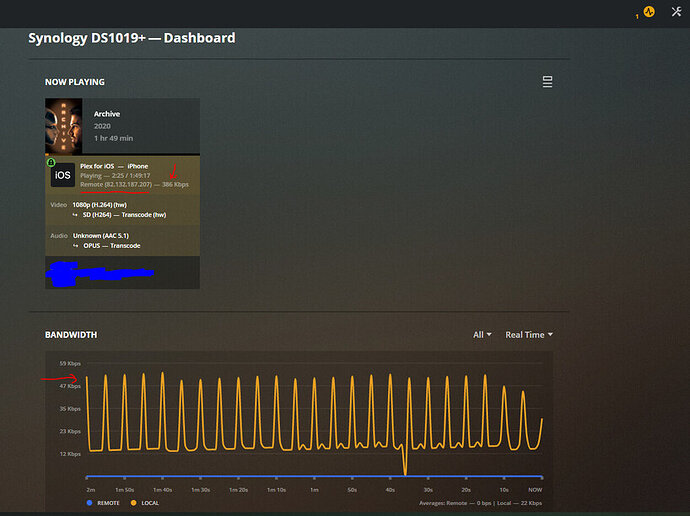Viewport: 690px width, 516px height.
Task: Click the Remote IP address 82.132.187.207
Action: click(128, 184)
